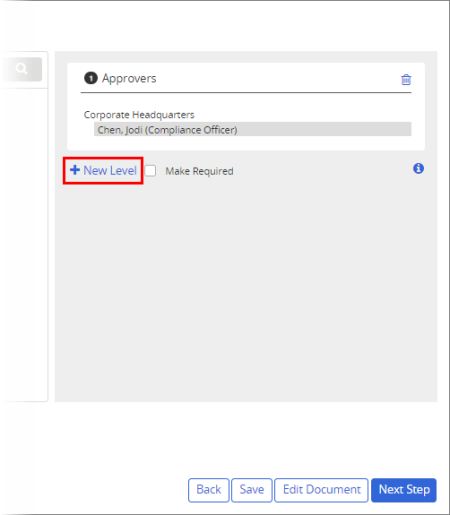The image size is (450, 515).
Task: Select the Approvers level heading
Action: click(x=129, y=78)
